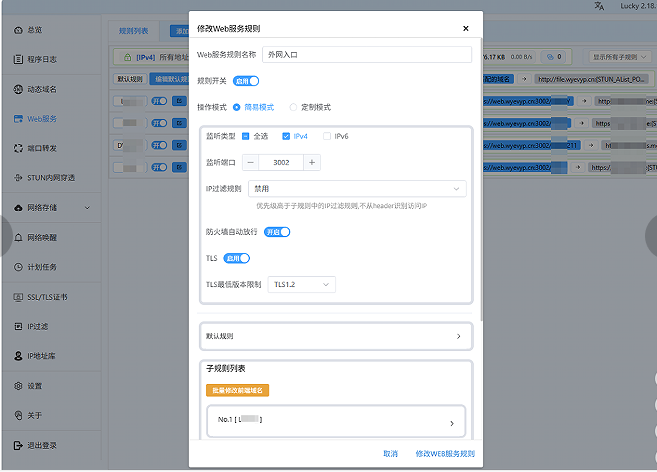Expand the 默认规则 section
This screenshot has width=657, height=472.
coord(335,337)
